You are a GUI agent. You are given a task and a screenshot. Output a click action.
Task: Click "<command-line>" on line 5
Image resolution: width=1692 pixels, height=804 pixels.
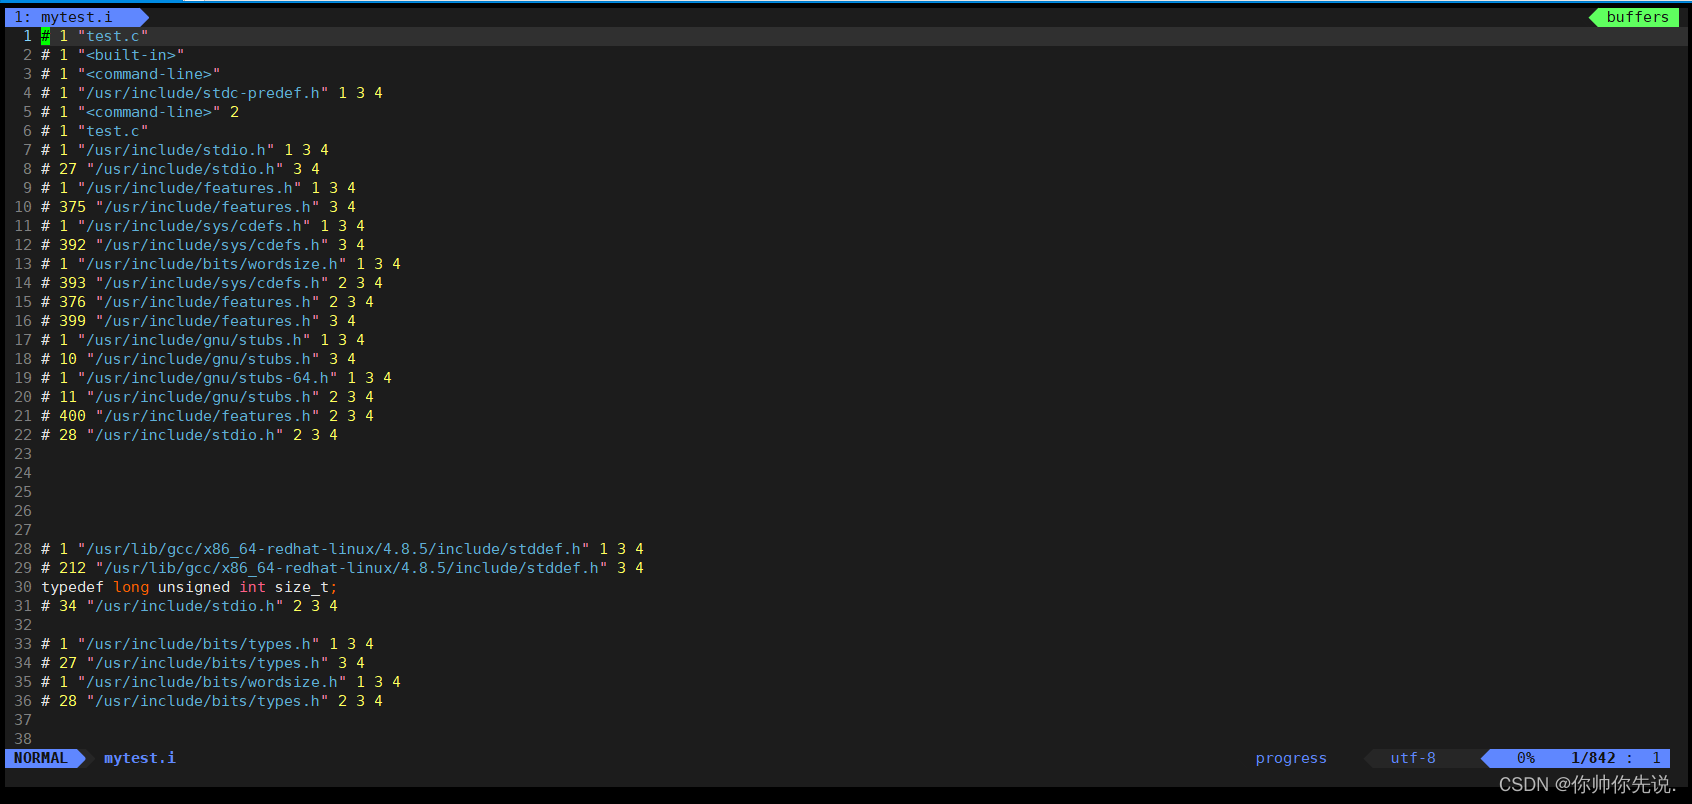click(149, 112)
